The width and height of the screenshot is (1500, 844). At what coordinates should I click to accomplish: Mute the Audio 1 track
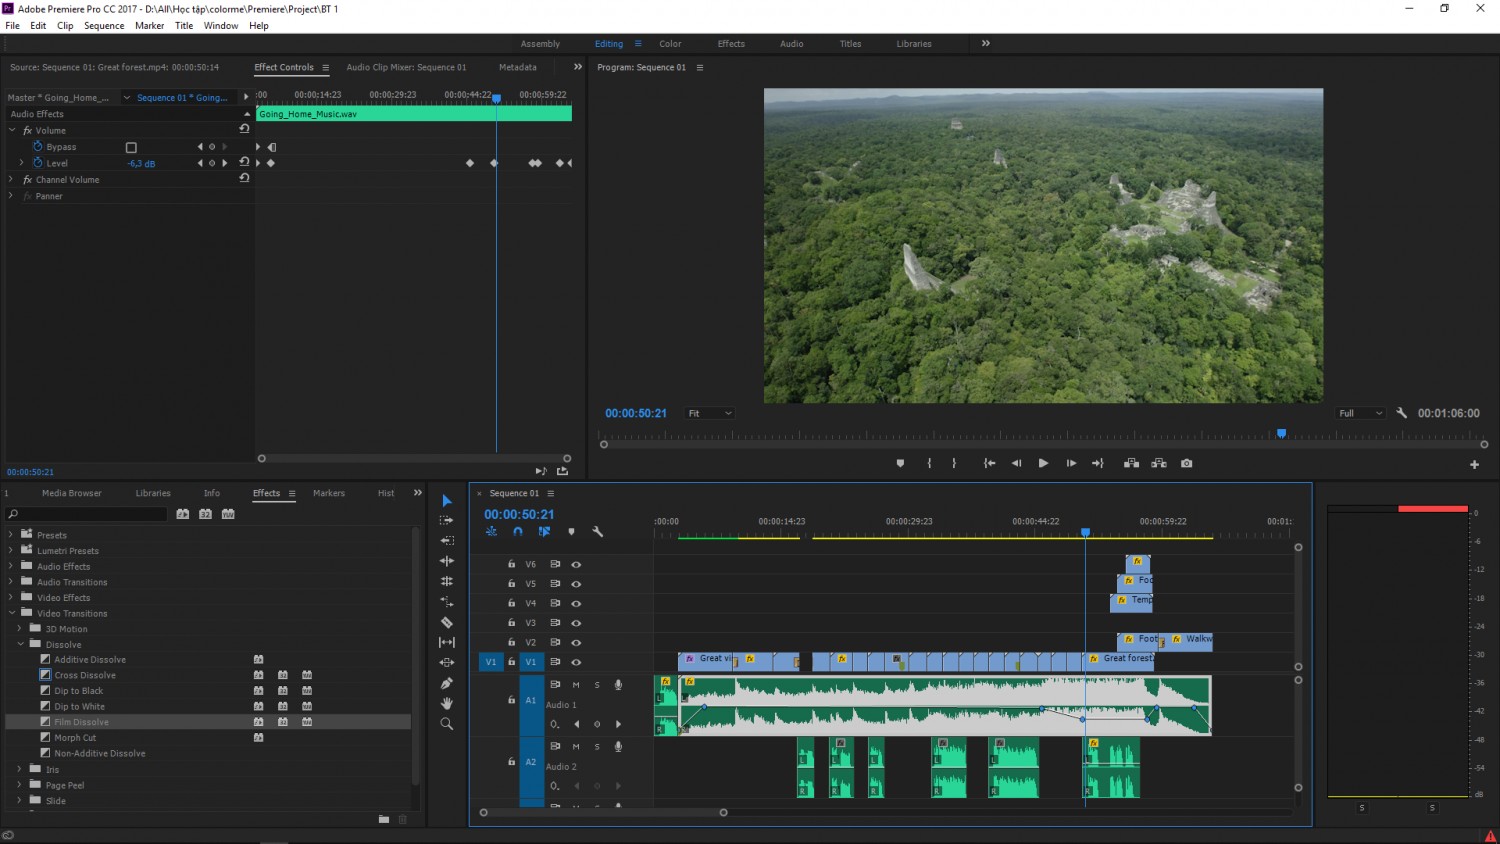coord(576,685)
